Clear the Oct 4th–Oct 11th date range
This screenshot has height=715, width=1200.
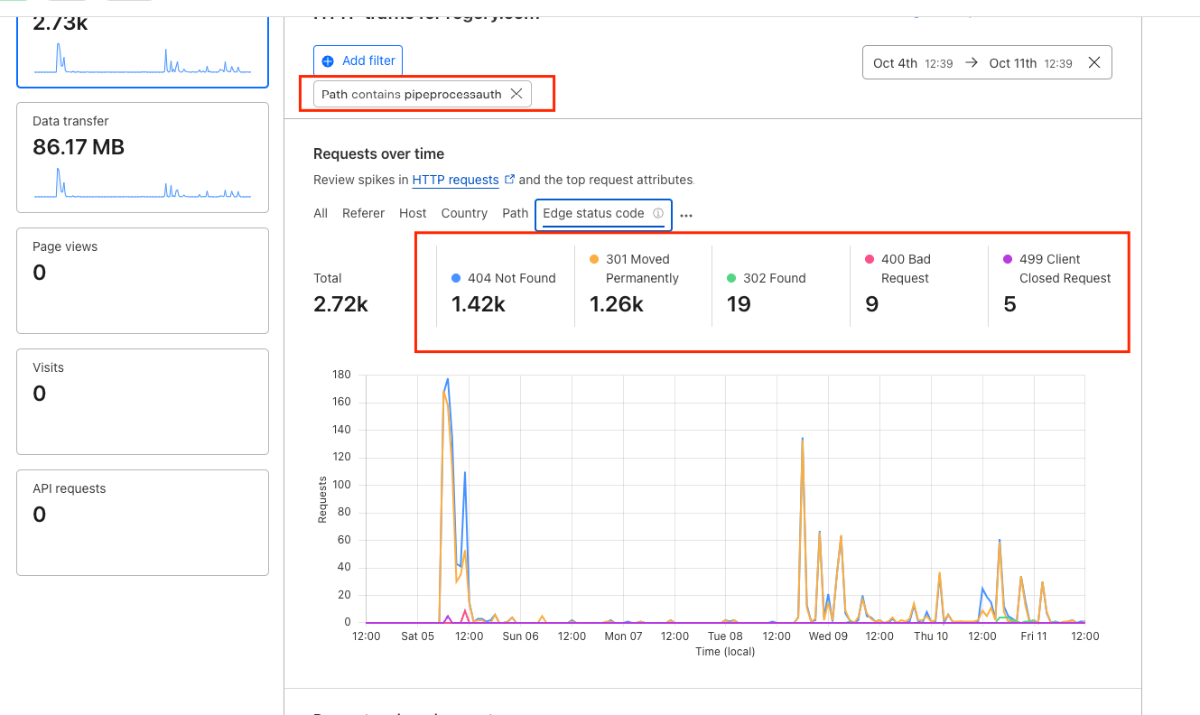click(1094, 63)
